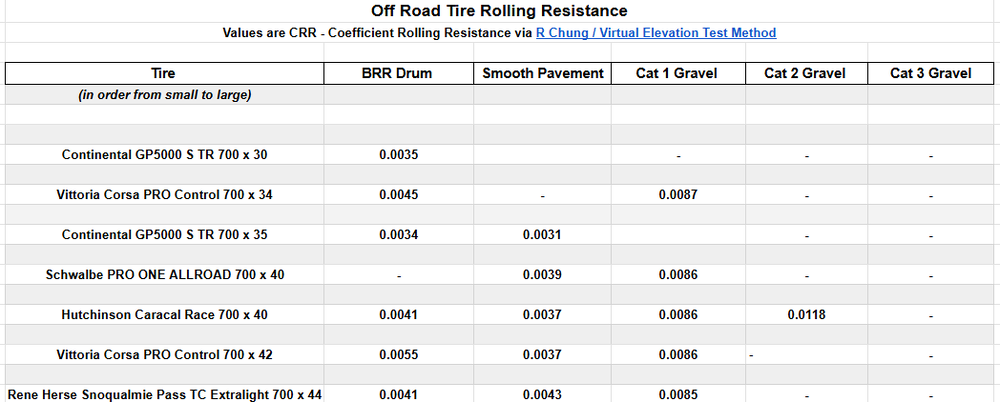This screenshot has height=402, width=1000.
Task: Select the Hutchinson Caracal Cat 3 Gravel dash
Action: [x=931, y=316]
